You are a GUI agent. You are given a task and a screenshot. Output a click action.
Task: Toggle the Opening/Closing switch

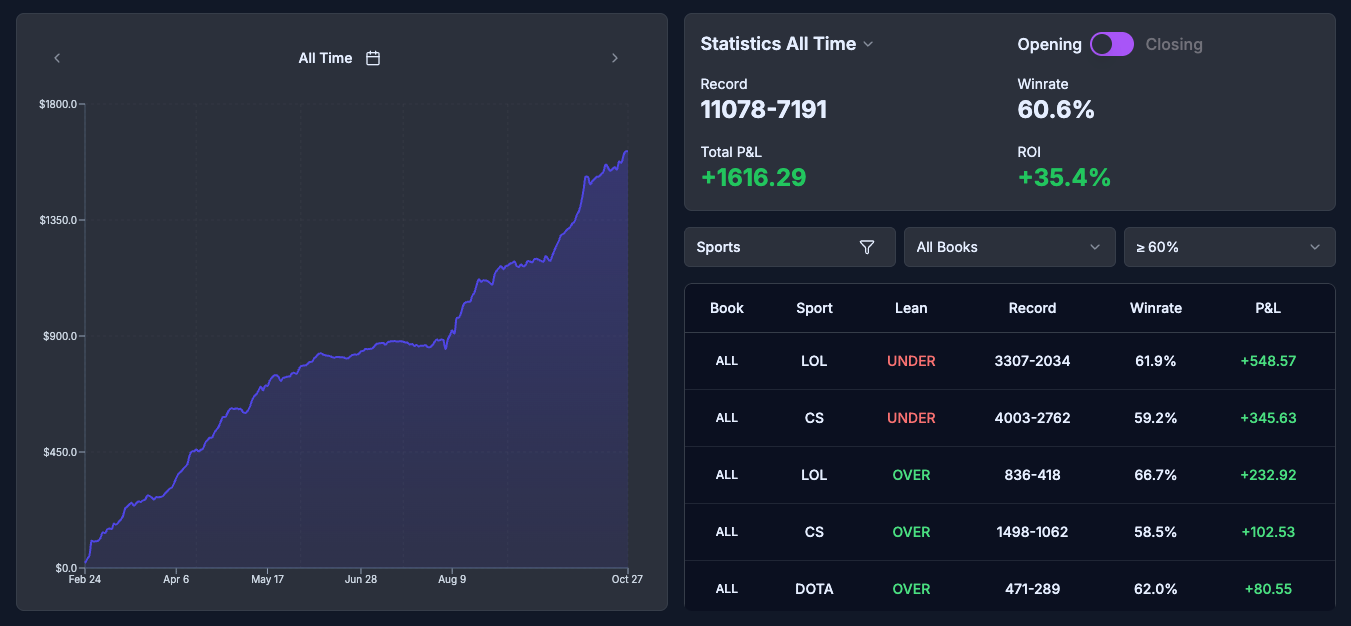click(x=1112, y=44)
